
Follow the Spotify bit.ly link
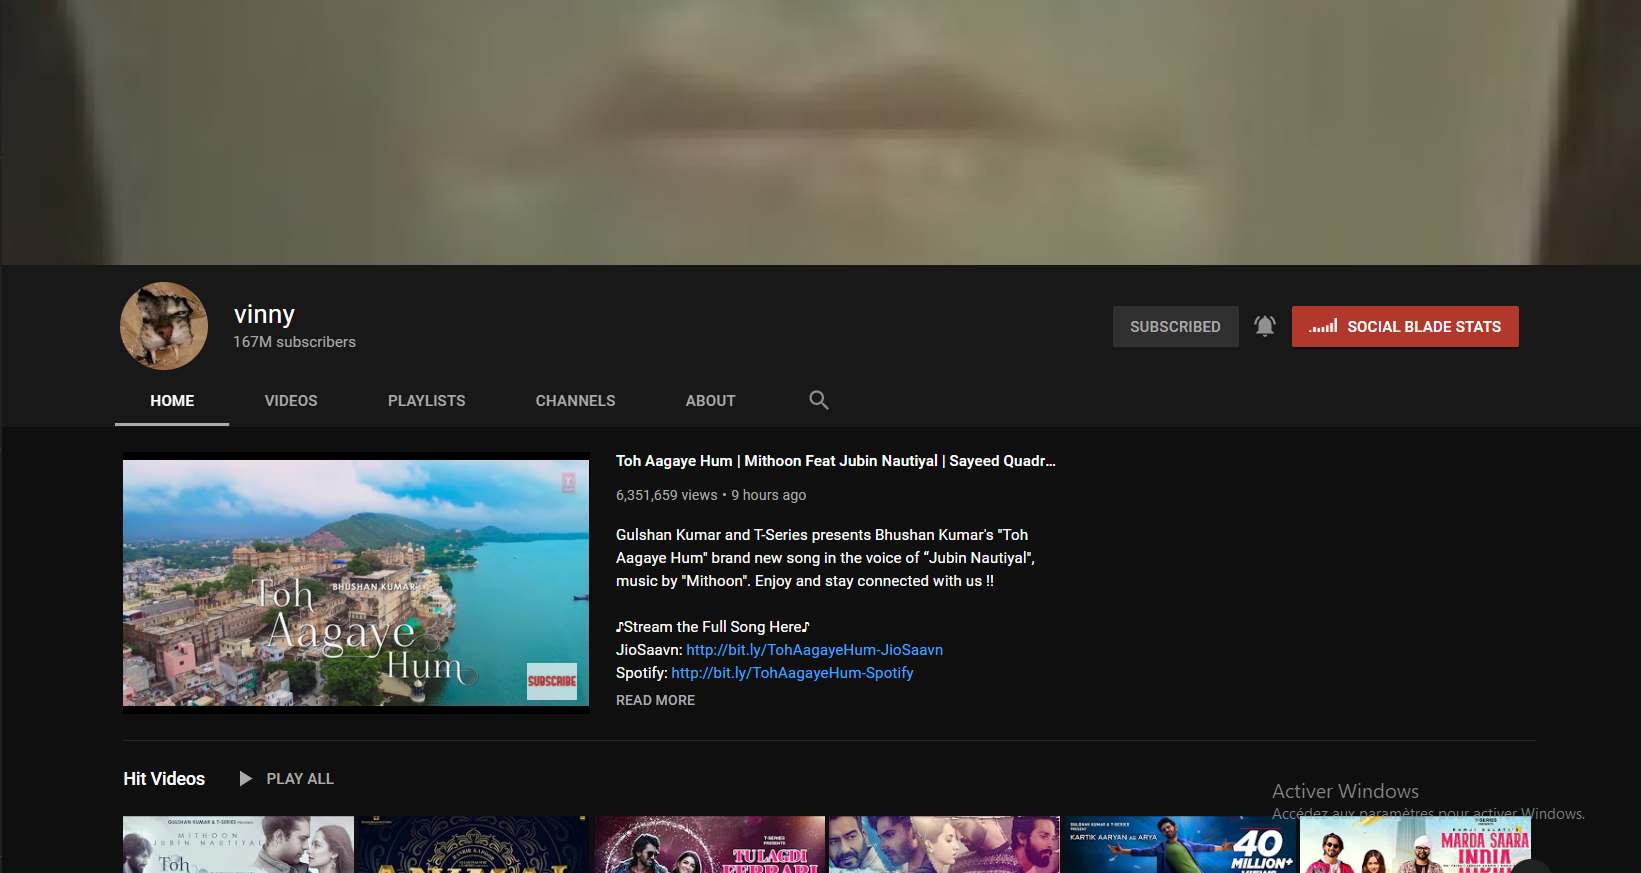792,673
